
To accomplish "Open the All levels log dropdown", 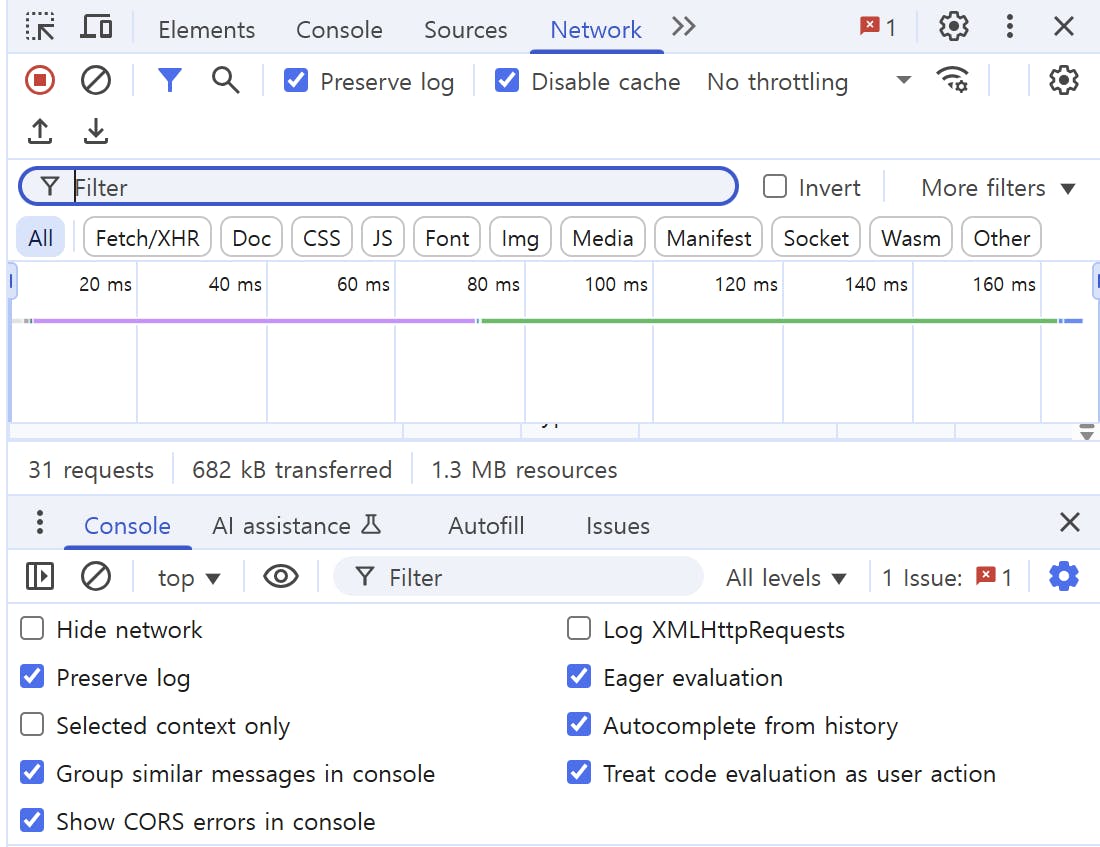I will 786,578.
